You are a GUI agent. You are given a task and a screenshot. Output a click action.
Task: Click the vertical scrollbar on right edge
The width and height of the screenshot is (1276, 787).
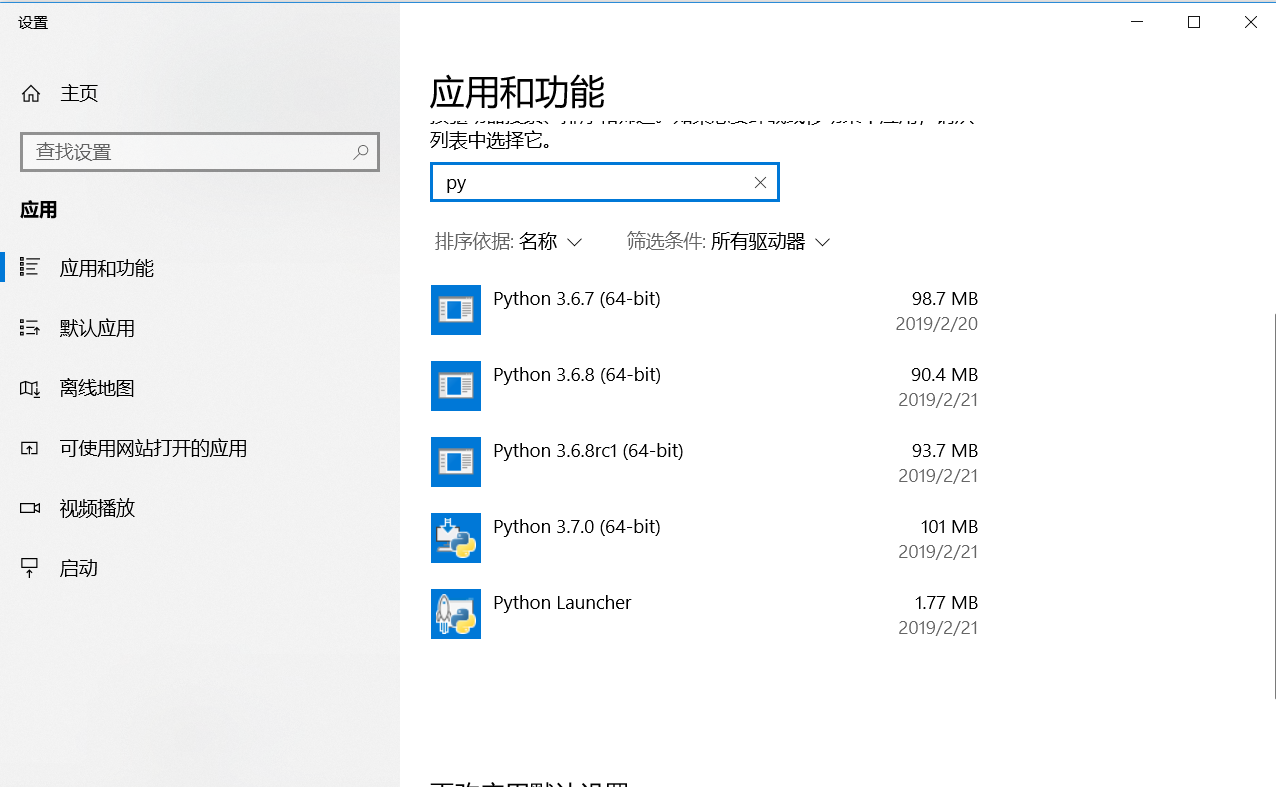coord(1273,505)
